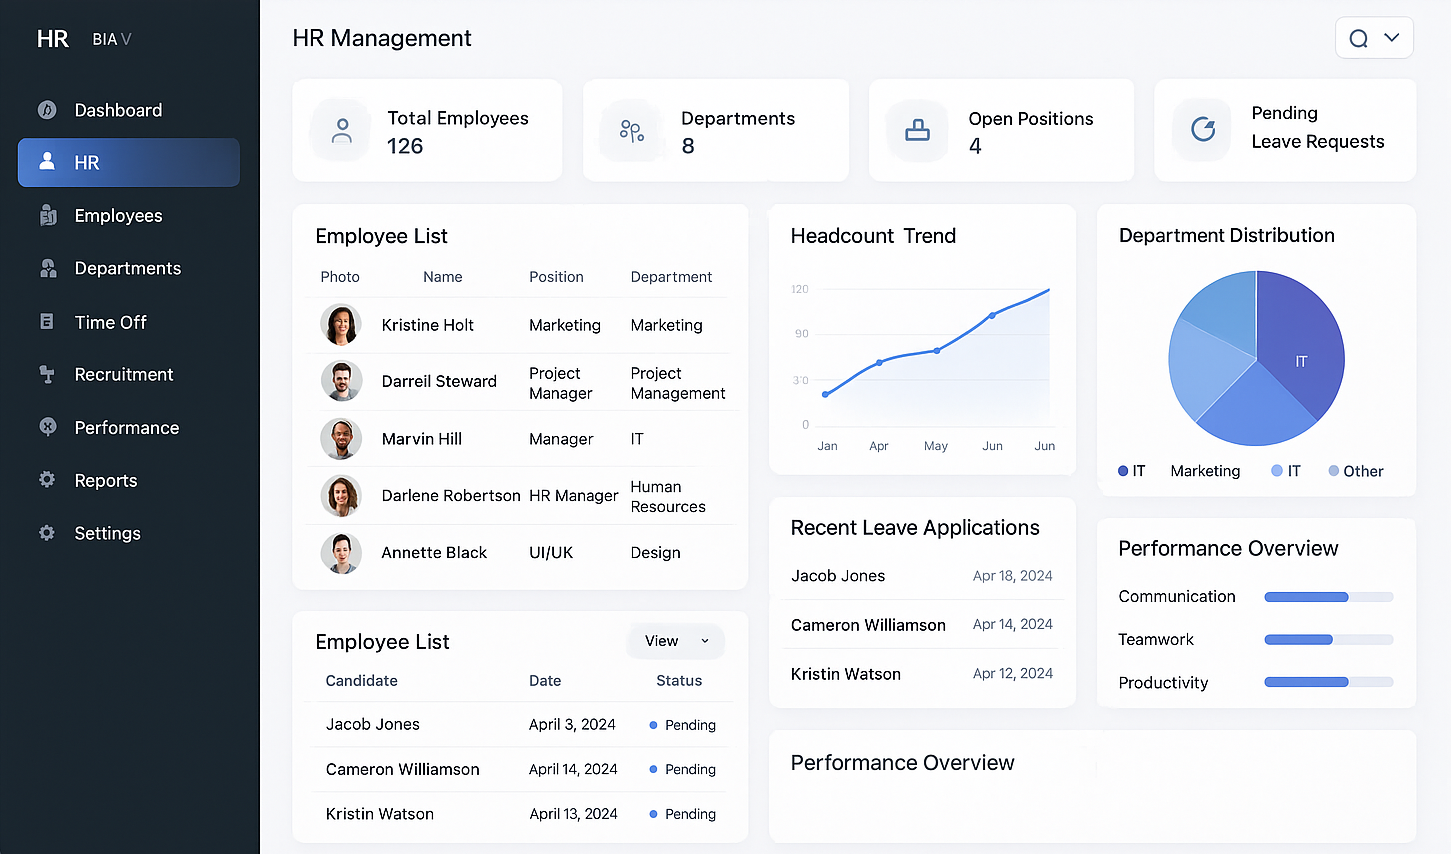The width and height of the screenshot is (1451, 854).
Task: Click the dark blue IT legend dot
Action: [1123, 471]
